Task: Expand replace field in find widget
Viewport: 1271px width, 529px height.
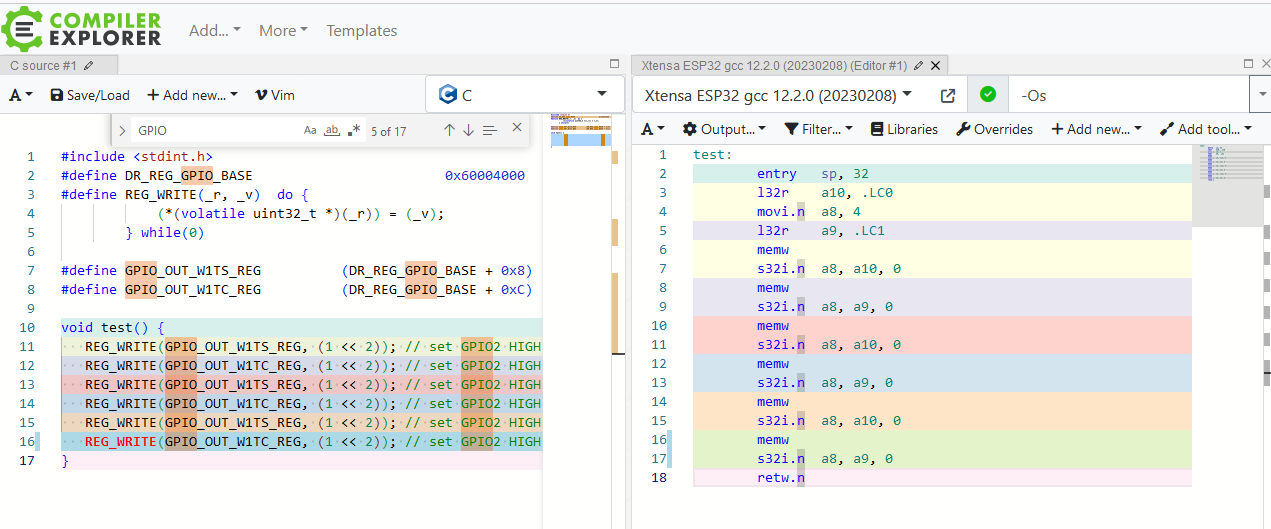Action: tap(122, 130)
